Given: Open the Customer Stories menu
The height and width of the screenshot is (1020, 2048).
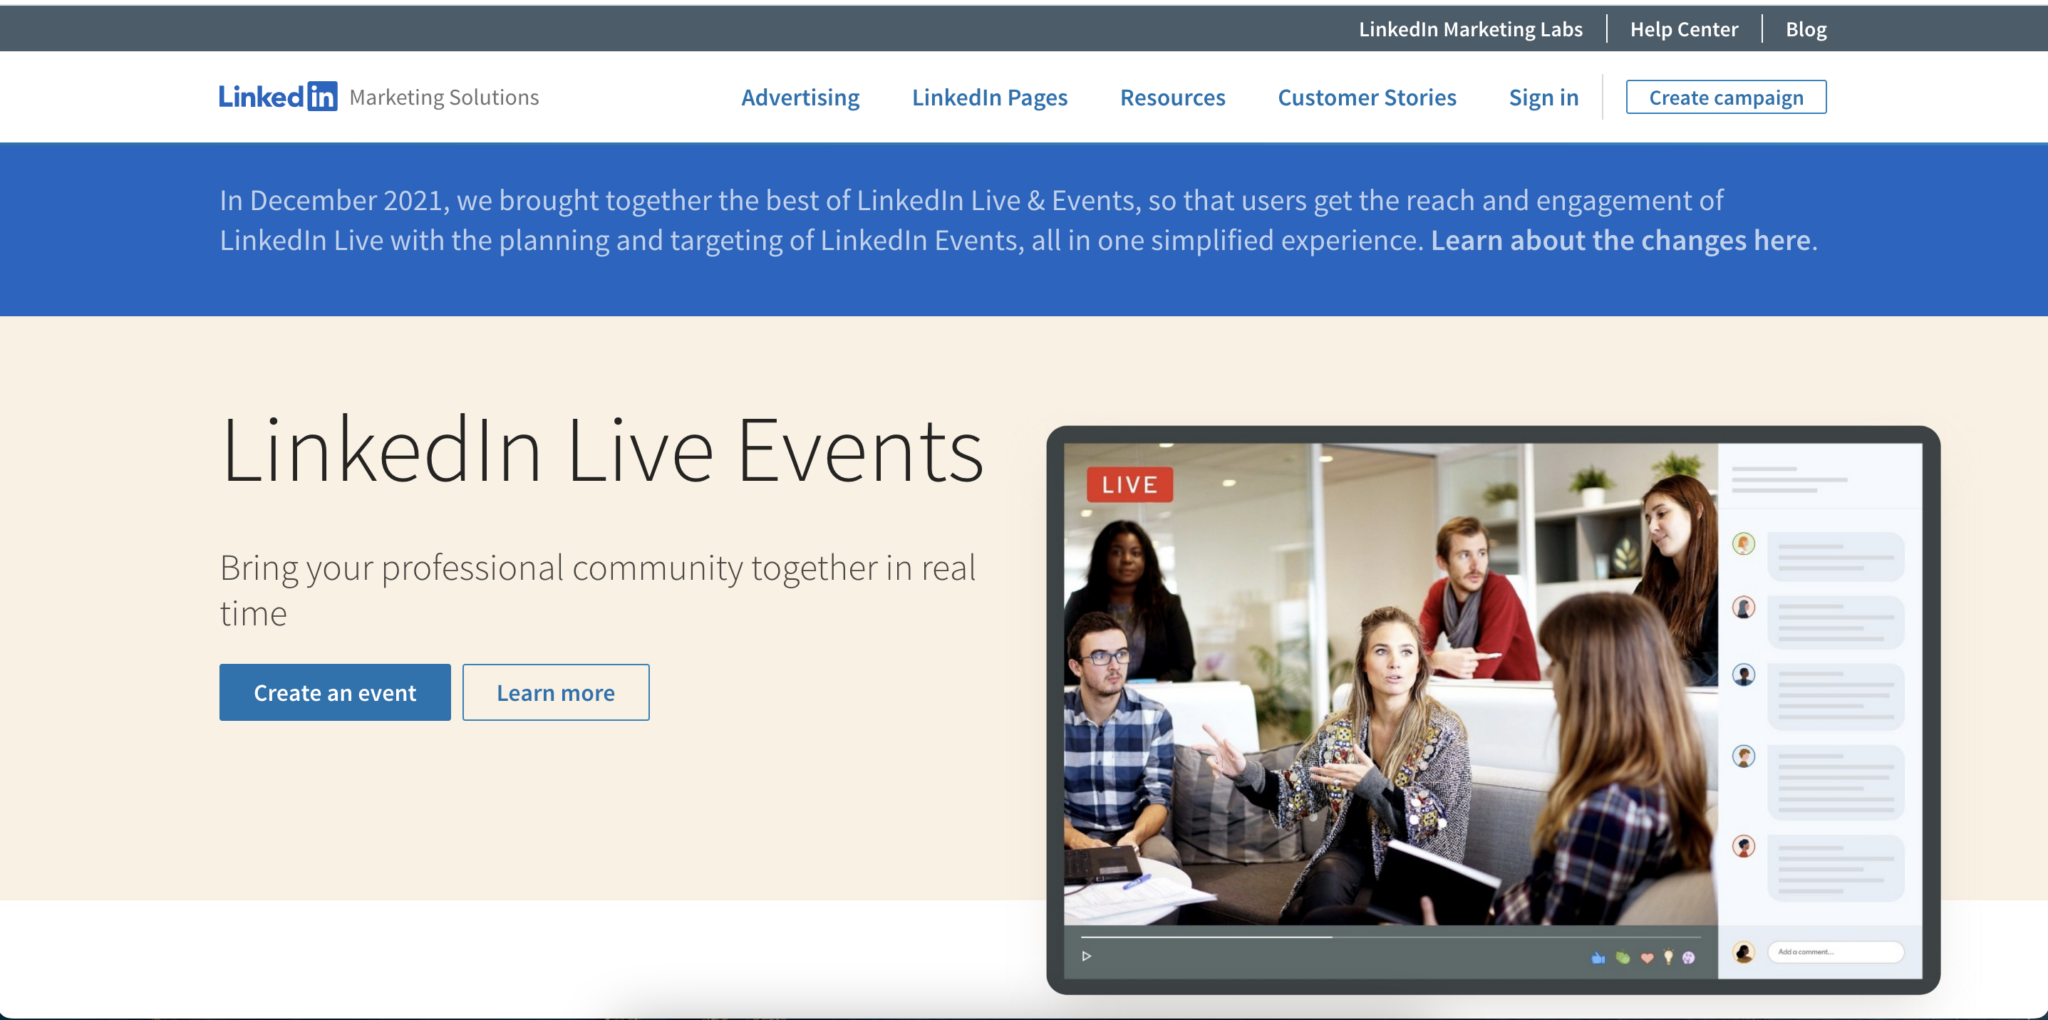Looking at the screenshot, I should (1367, 98).
